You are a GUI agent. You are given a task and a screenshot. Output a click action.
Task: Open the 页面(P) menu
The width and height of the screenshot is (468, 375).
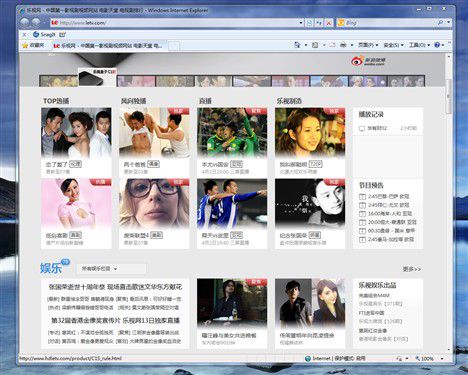[x=368, y=45]
